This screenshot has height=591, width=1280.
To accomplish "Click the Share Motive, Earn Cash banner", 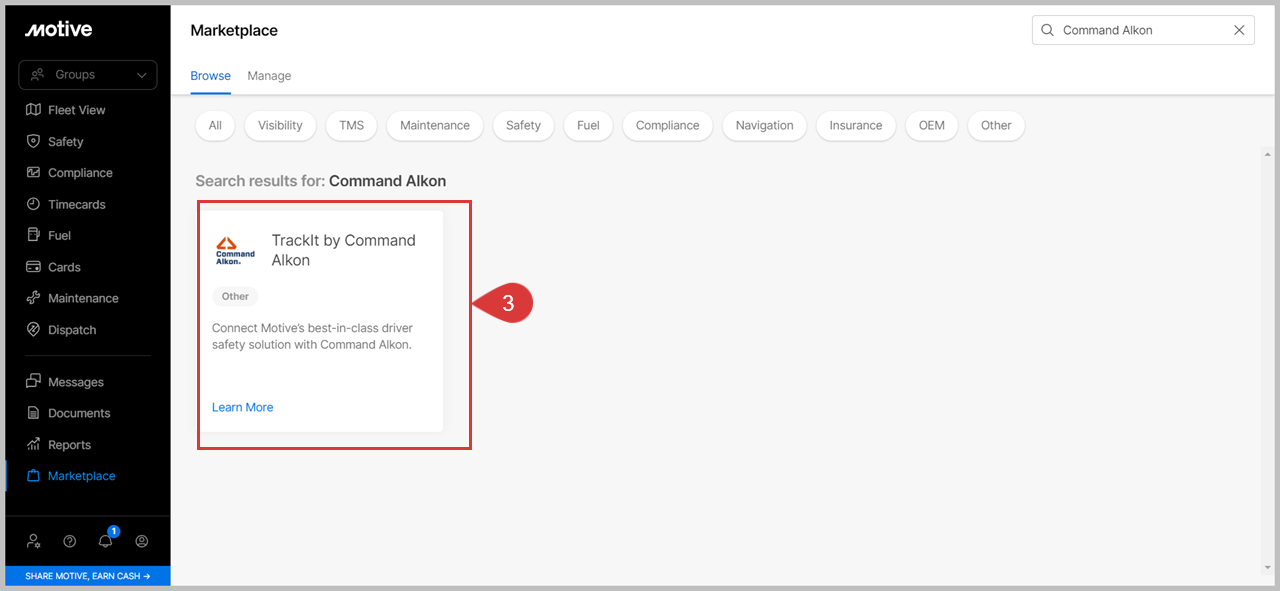I will click(x=88, y=576).
